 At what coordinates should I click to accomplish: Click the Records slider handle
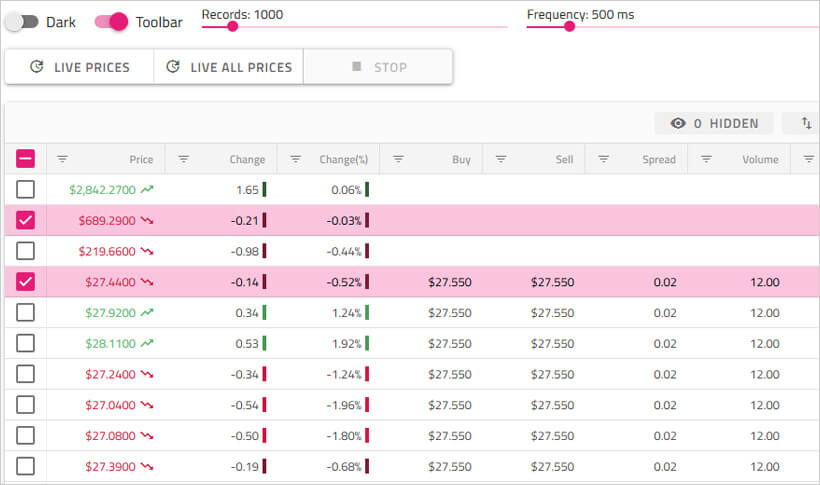pos(233,27)
